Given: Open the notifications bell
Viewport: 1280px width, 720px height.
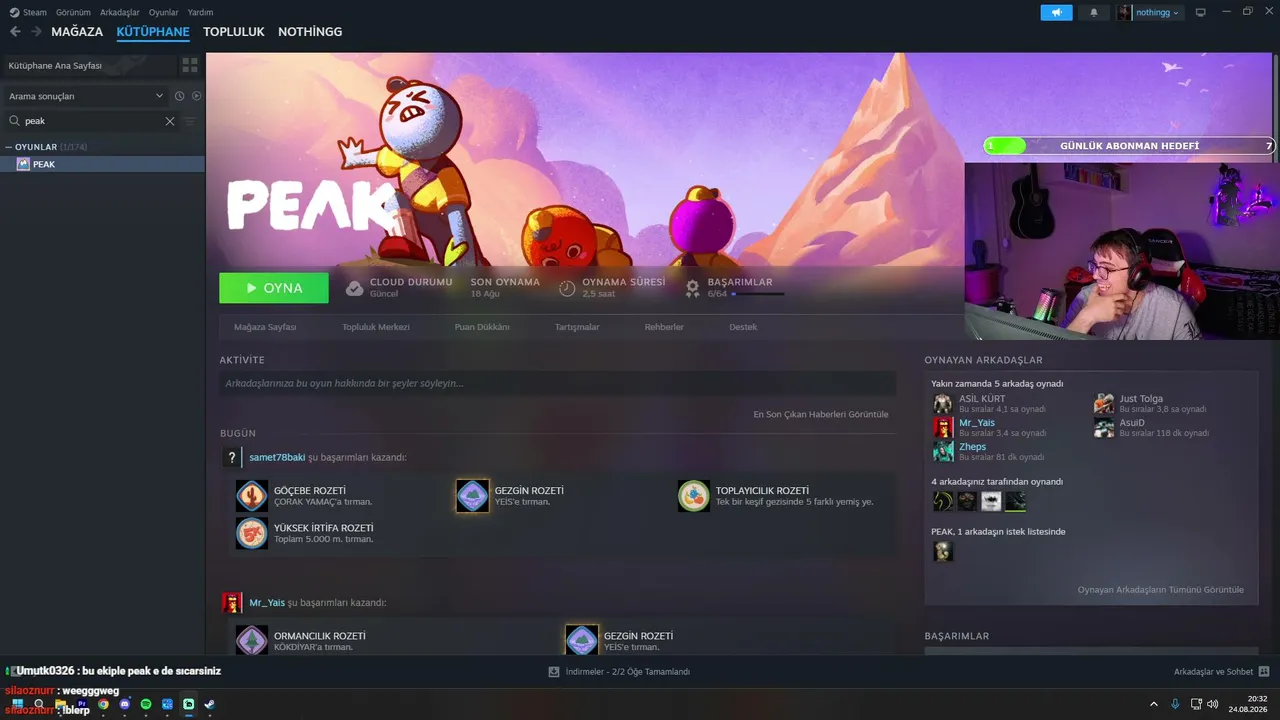Looking at the screenshot, I should (x=1093, y=12).
